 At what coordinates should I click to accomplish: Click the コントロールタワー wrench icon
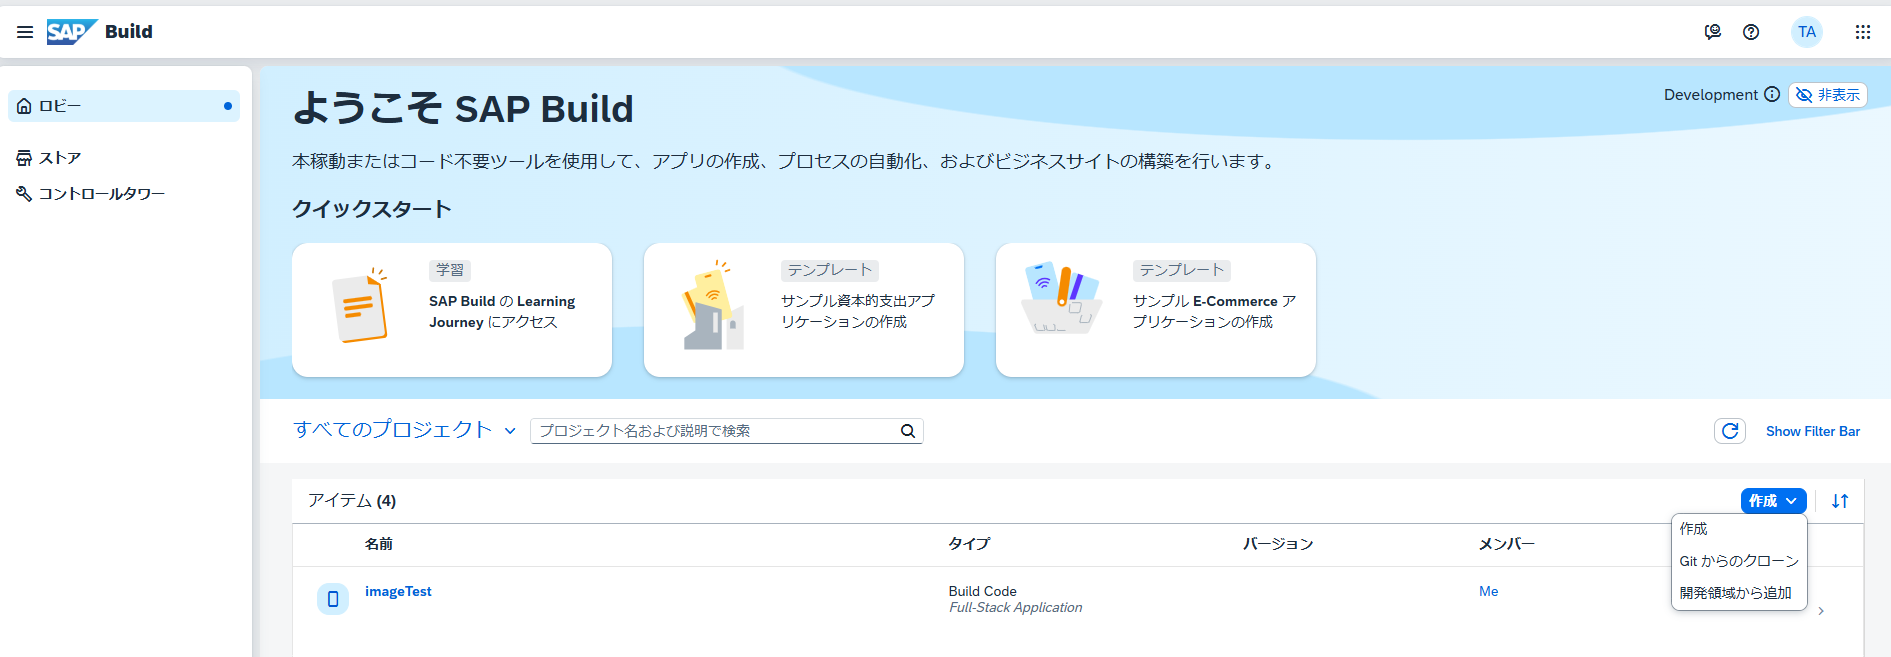coord(24,194)
